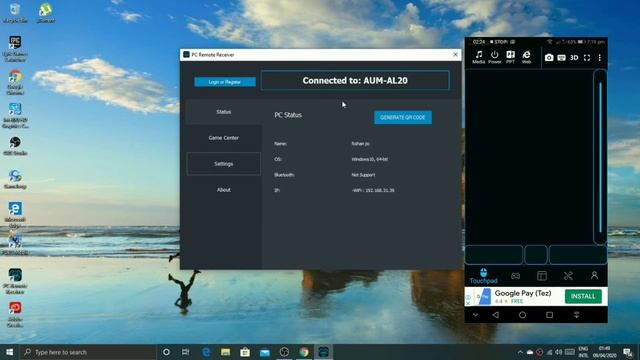This screenshot has width=640, height=360.
Task: Open the volume control in system tray
Action: [559, 352]
